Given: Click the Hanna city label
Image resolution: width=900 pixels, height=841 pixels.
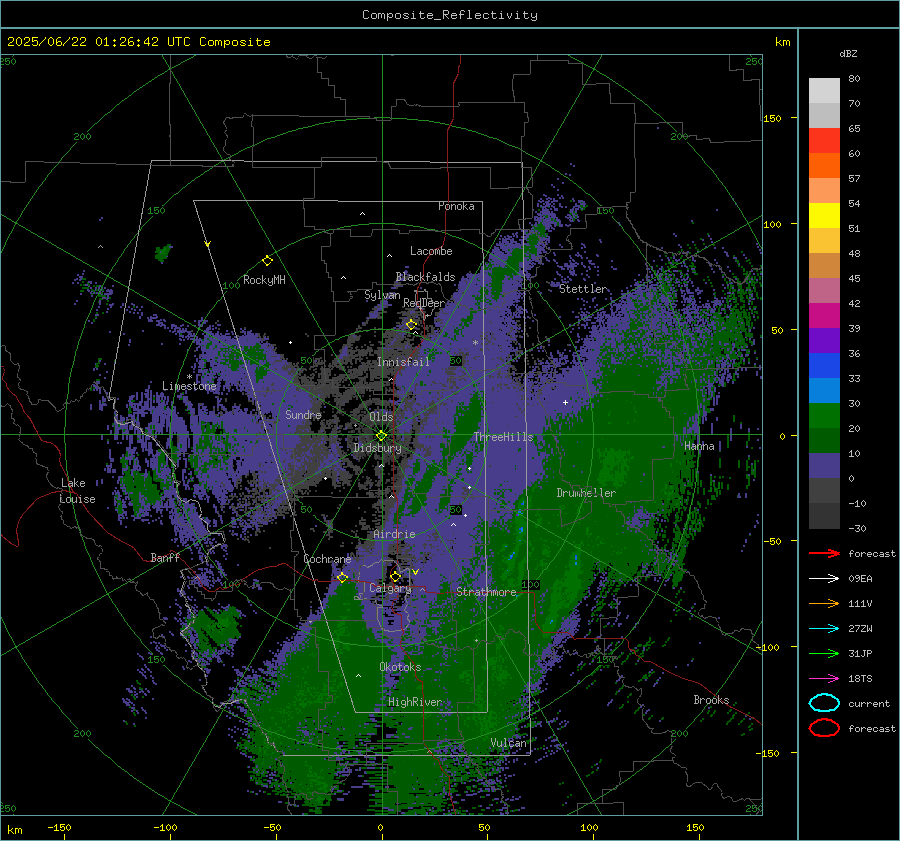Looking at the screenshot, I should (699, 446).
